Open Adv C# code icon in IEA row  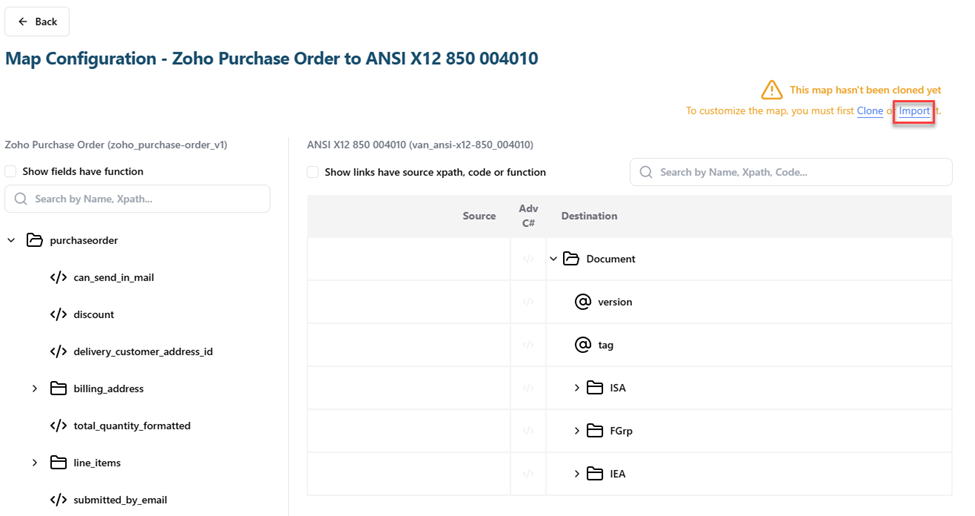tap(528, 474)
